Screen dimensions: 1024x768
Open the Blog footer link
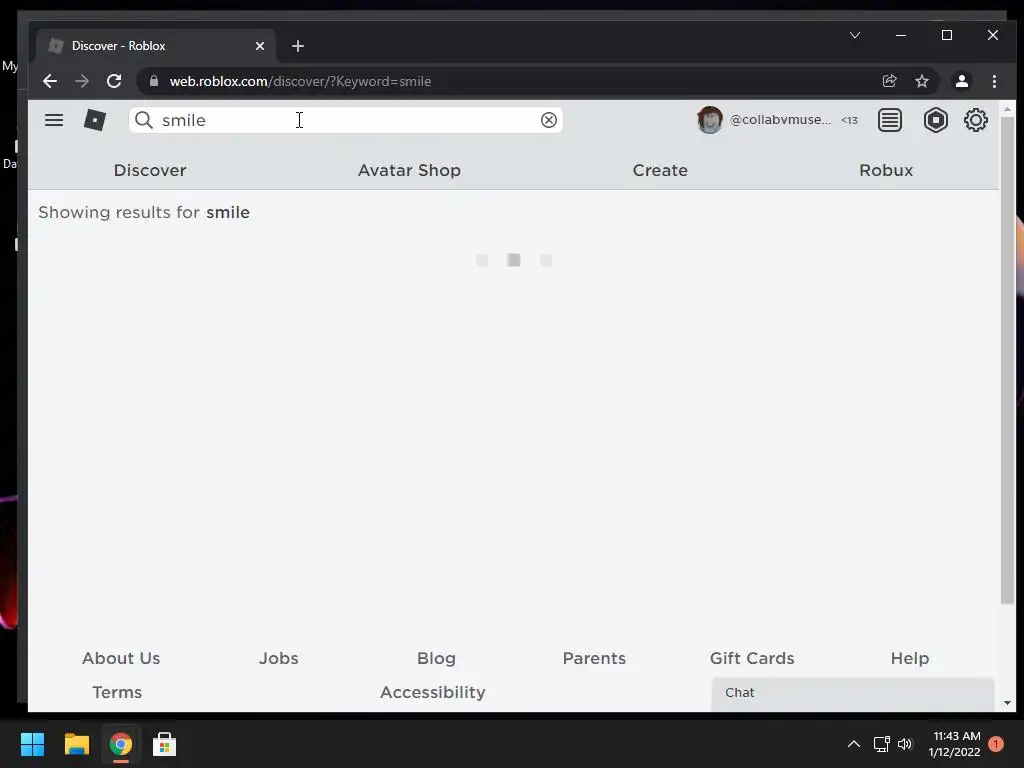point(436,658)
